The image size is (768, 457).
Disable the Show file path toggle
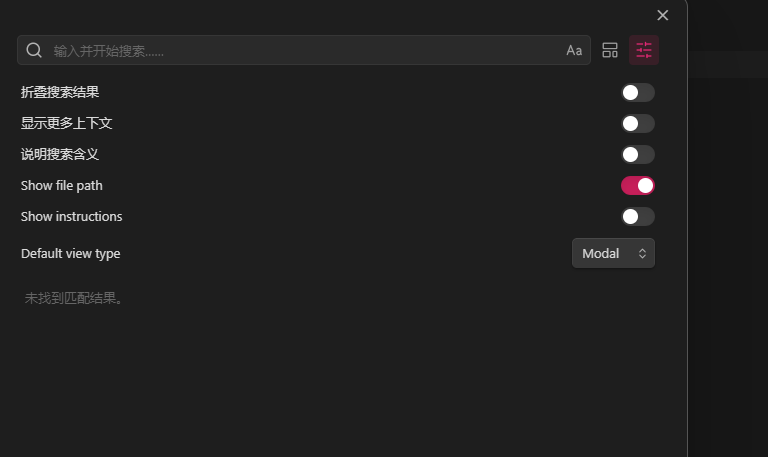click(638, 186)
